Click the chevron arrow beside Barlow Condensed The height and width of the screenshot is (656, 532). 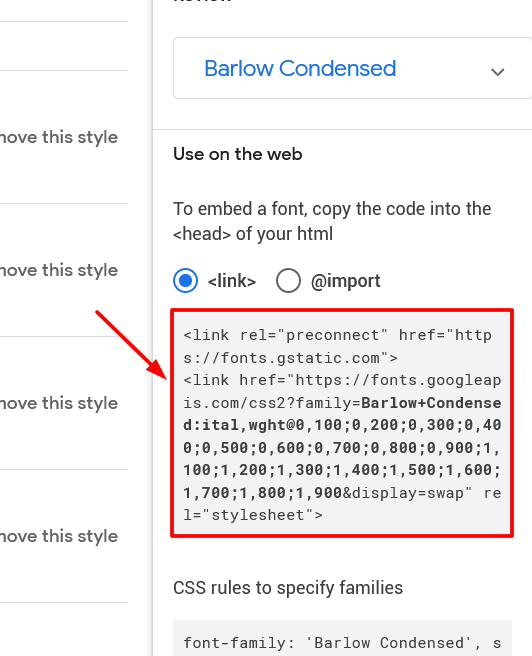click(497, 72)
